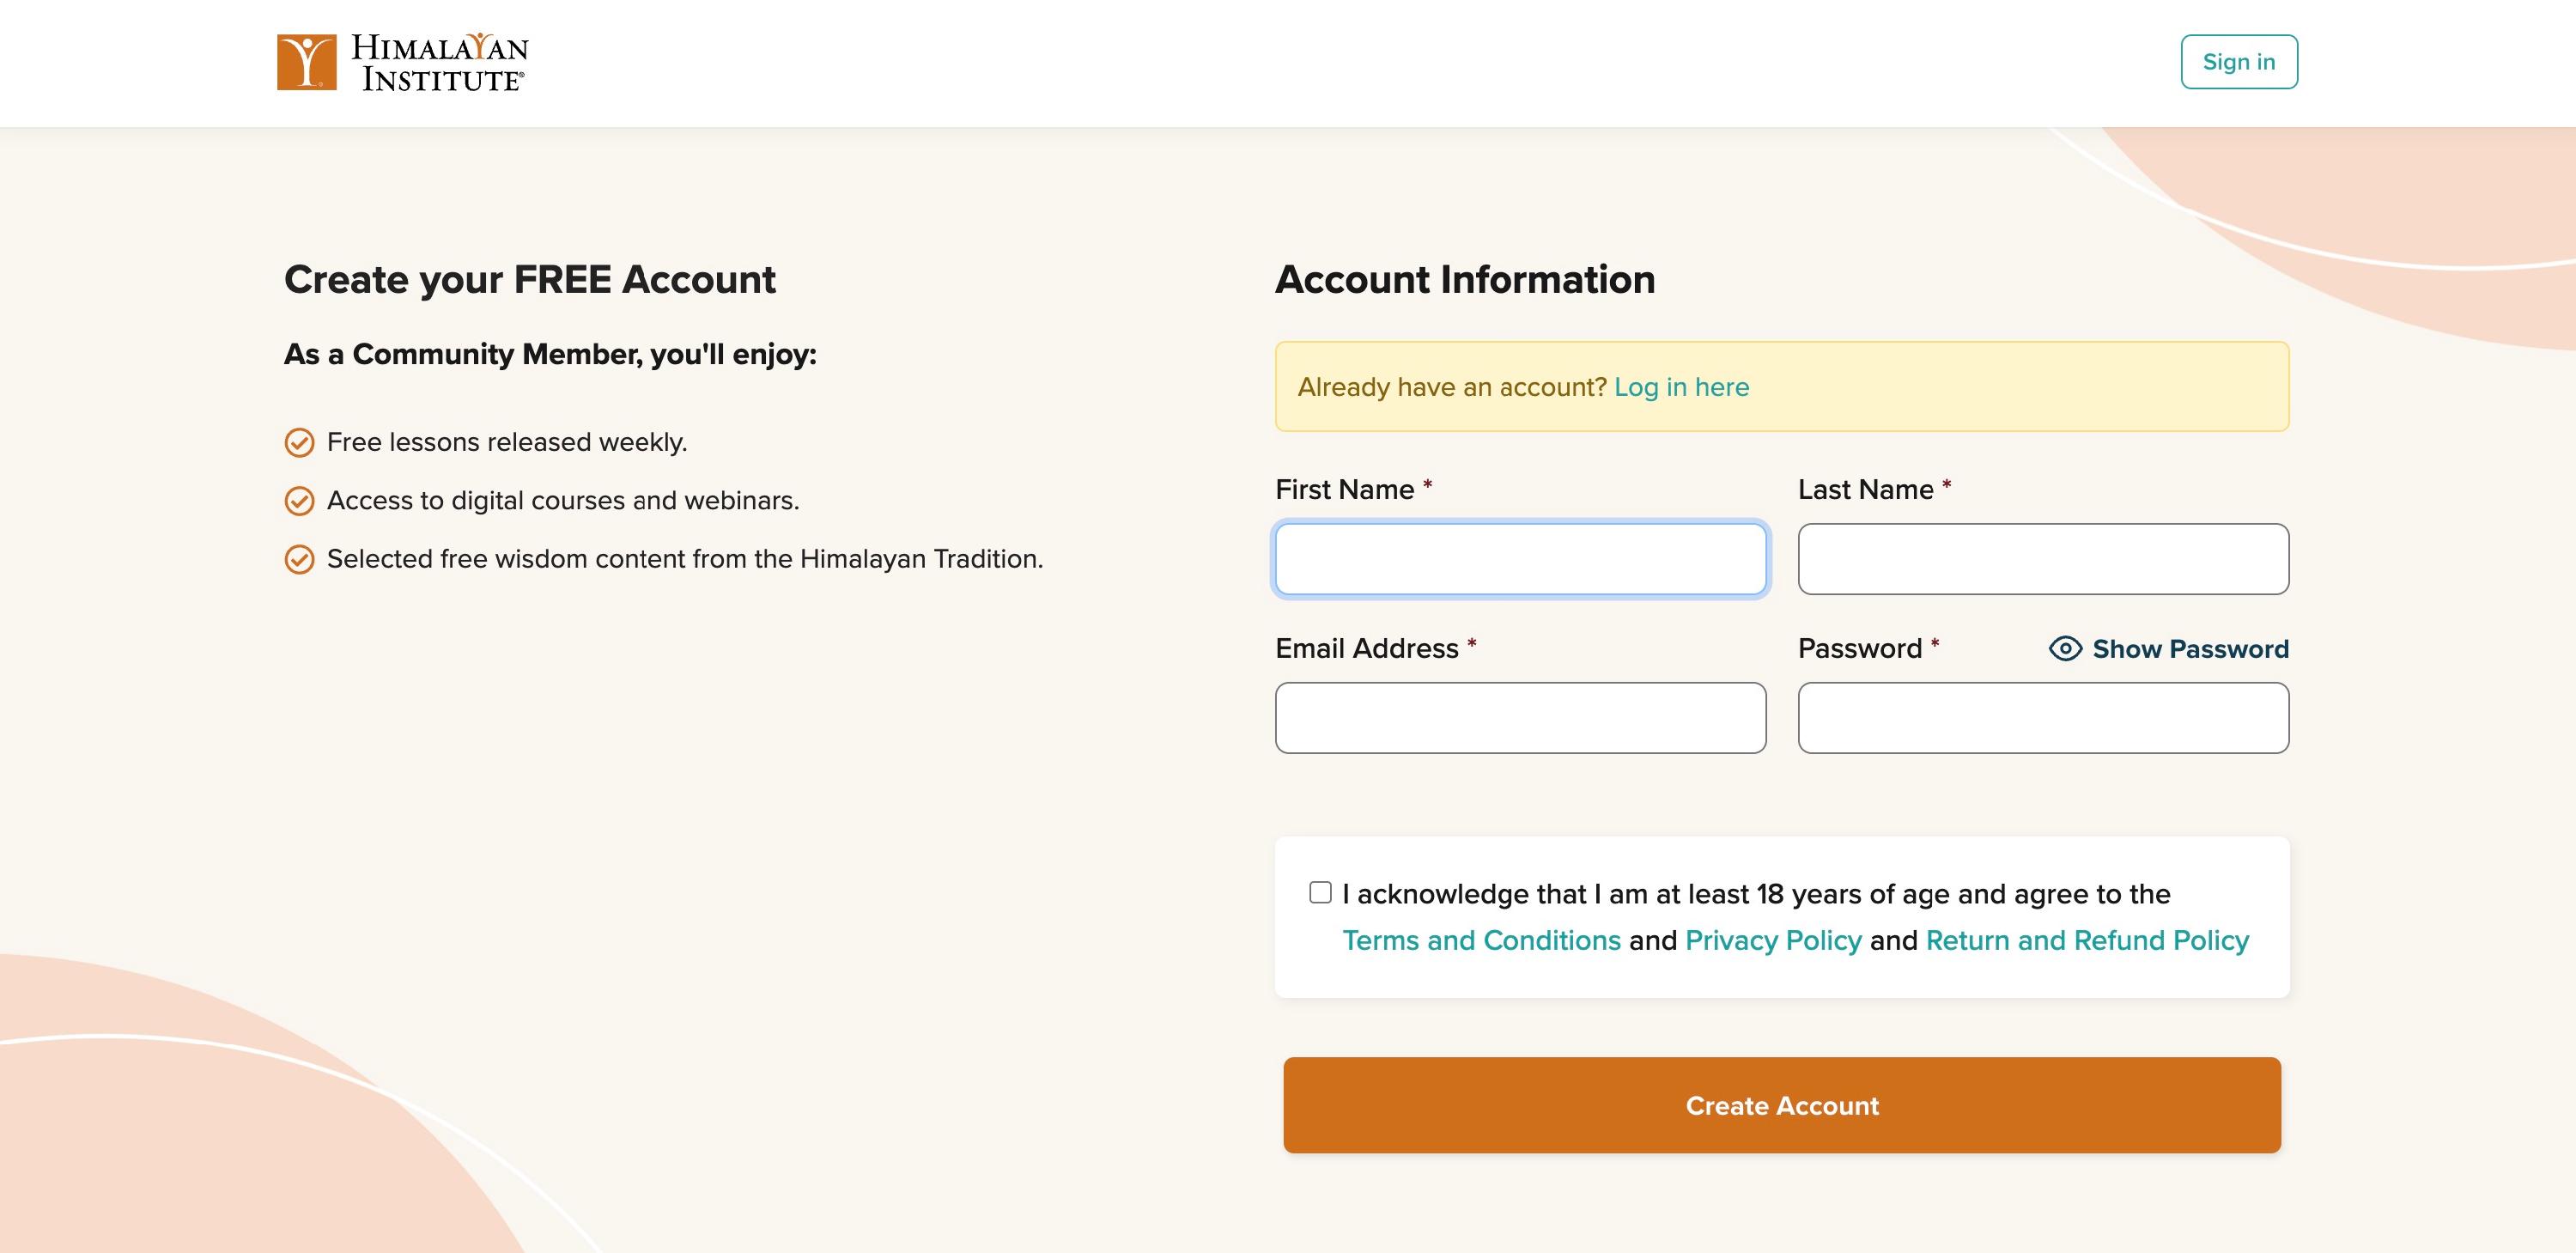Select the Email Address text box
2576x1253 pixels.
pos(1520,718)
